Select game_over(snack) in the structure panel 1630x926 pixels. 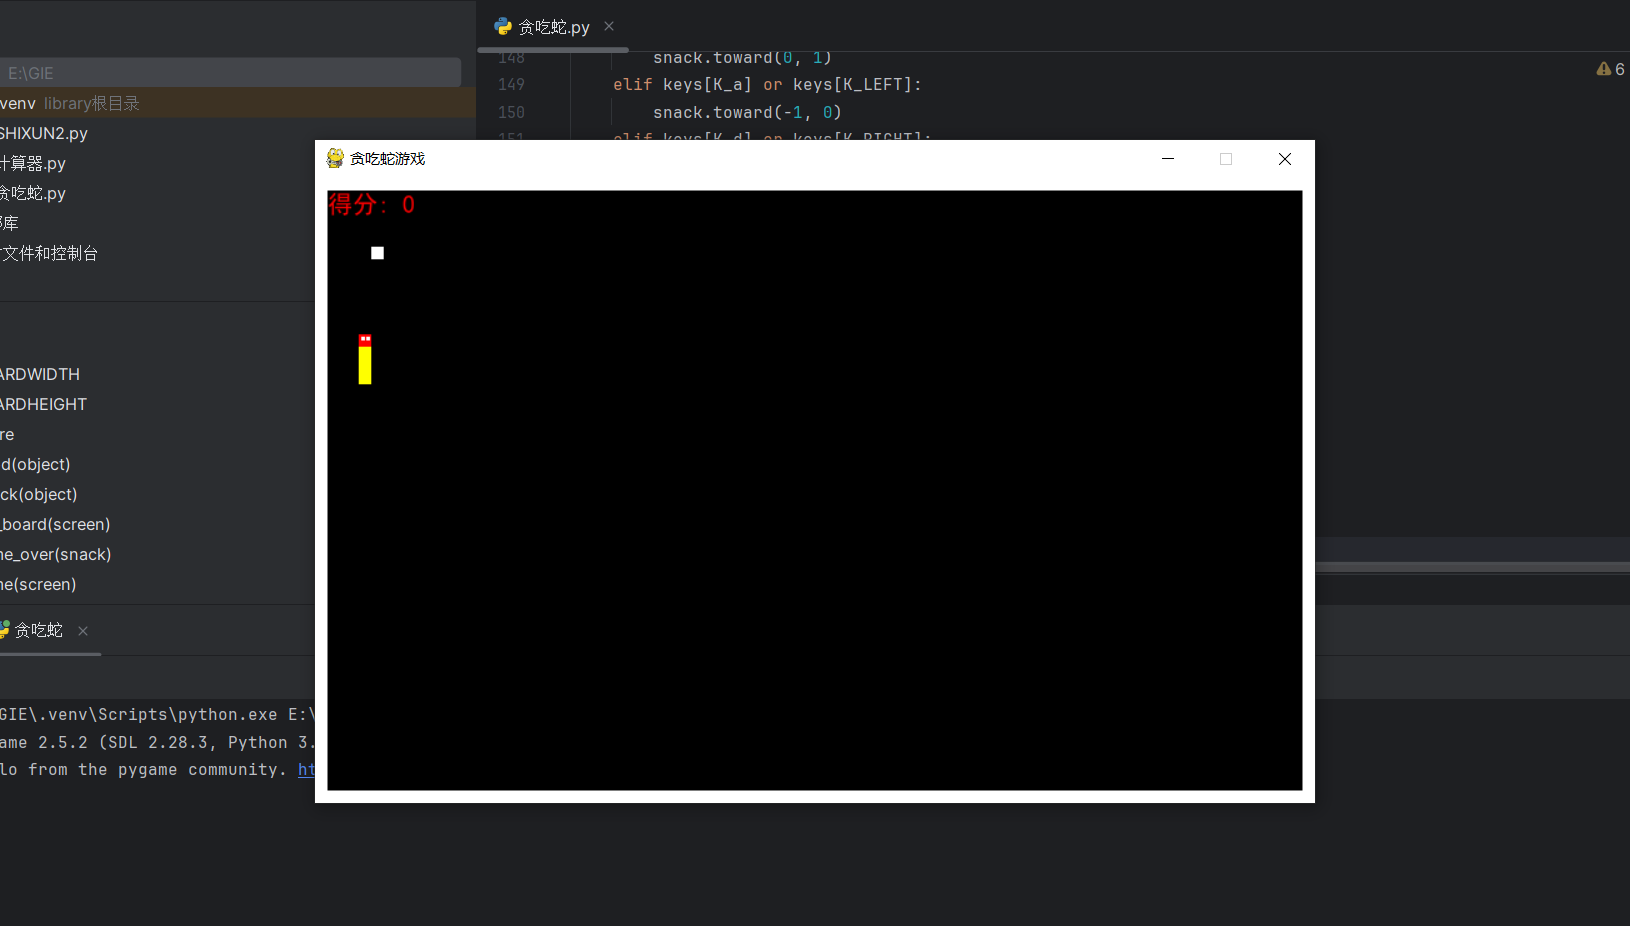coord(57,554)
